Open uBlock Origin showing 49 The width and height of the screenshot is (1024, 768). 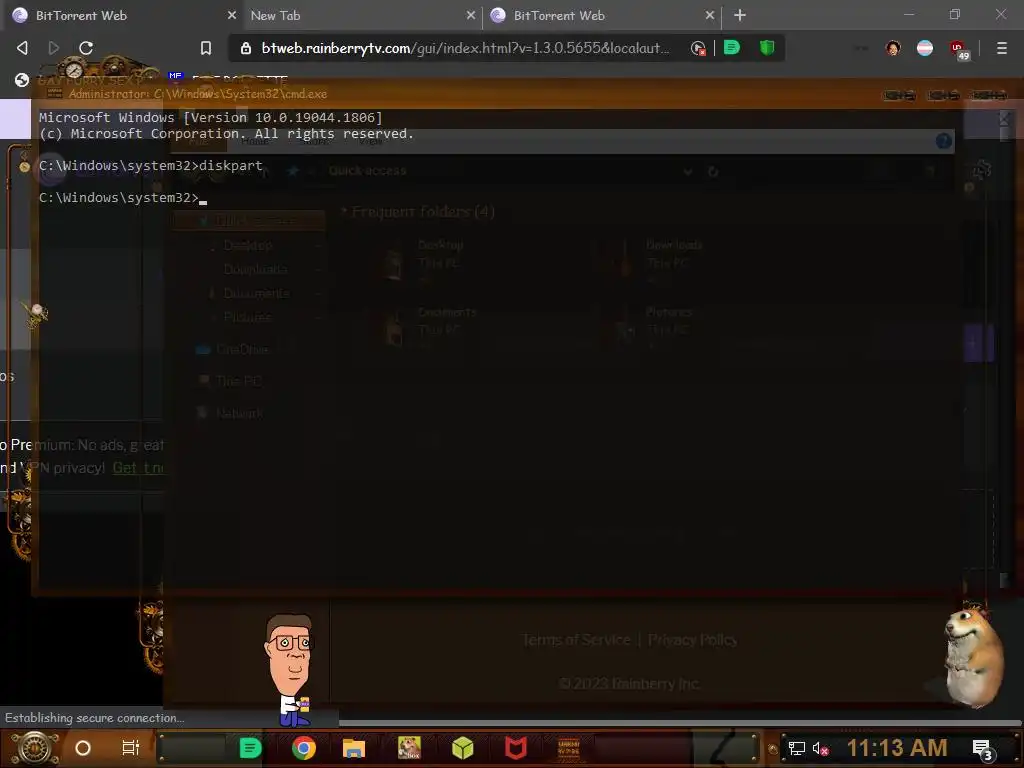[x=960, y=50]
